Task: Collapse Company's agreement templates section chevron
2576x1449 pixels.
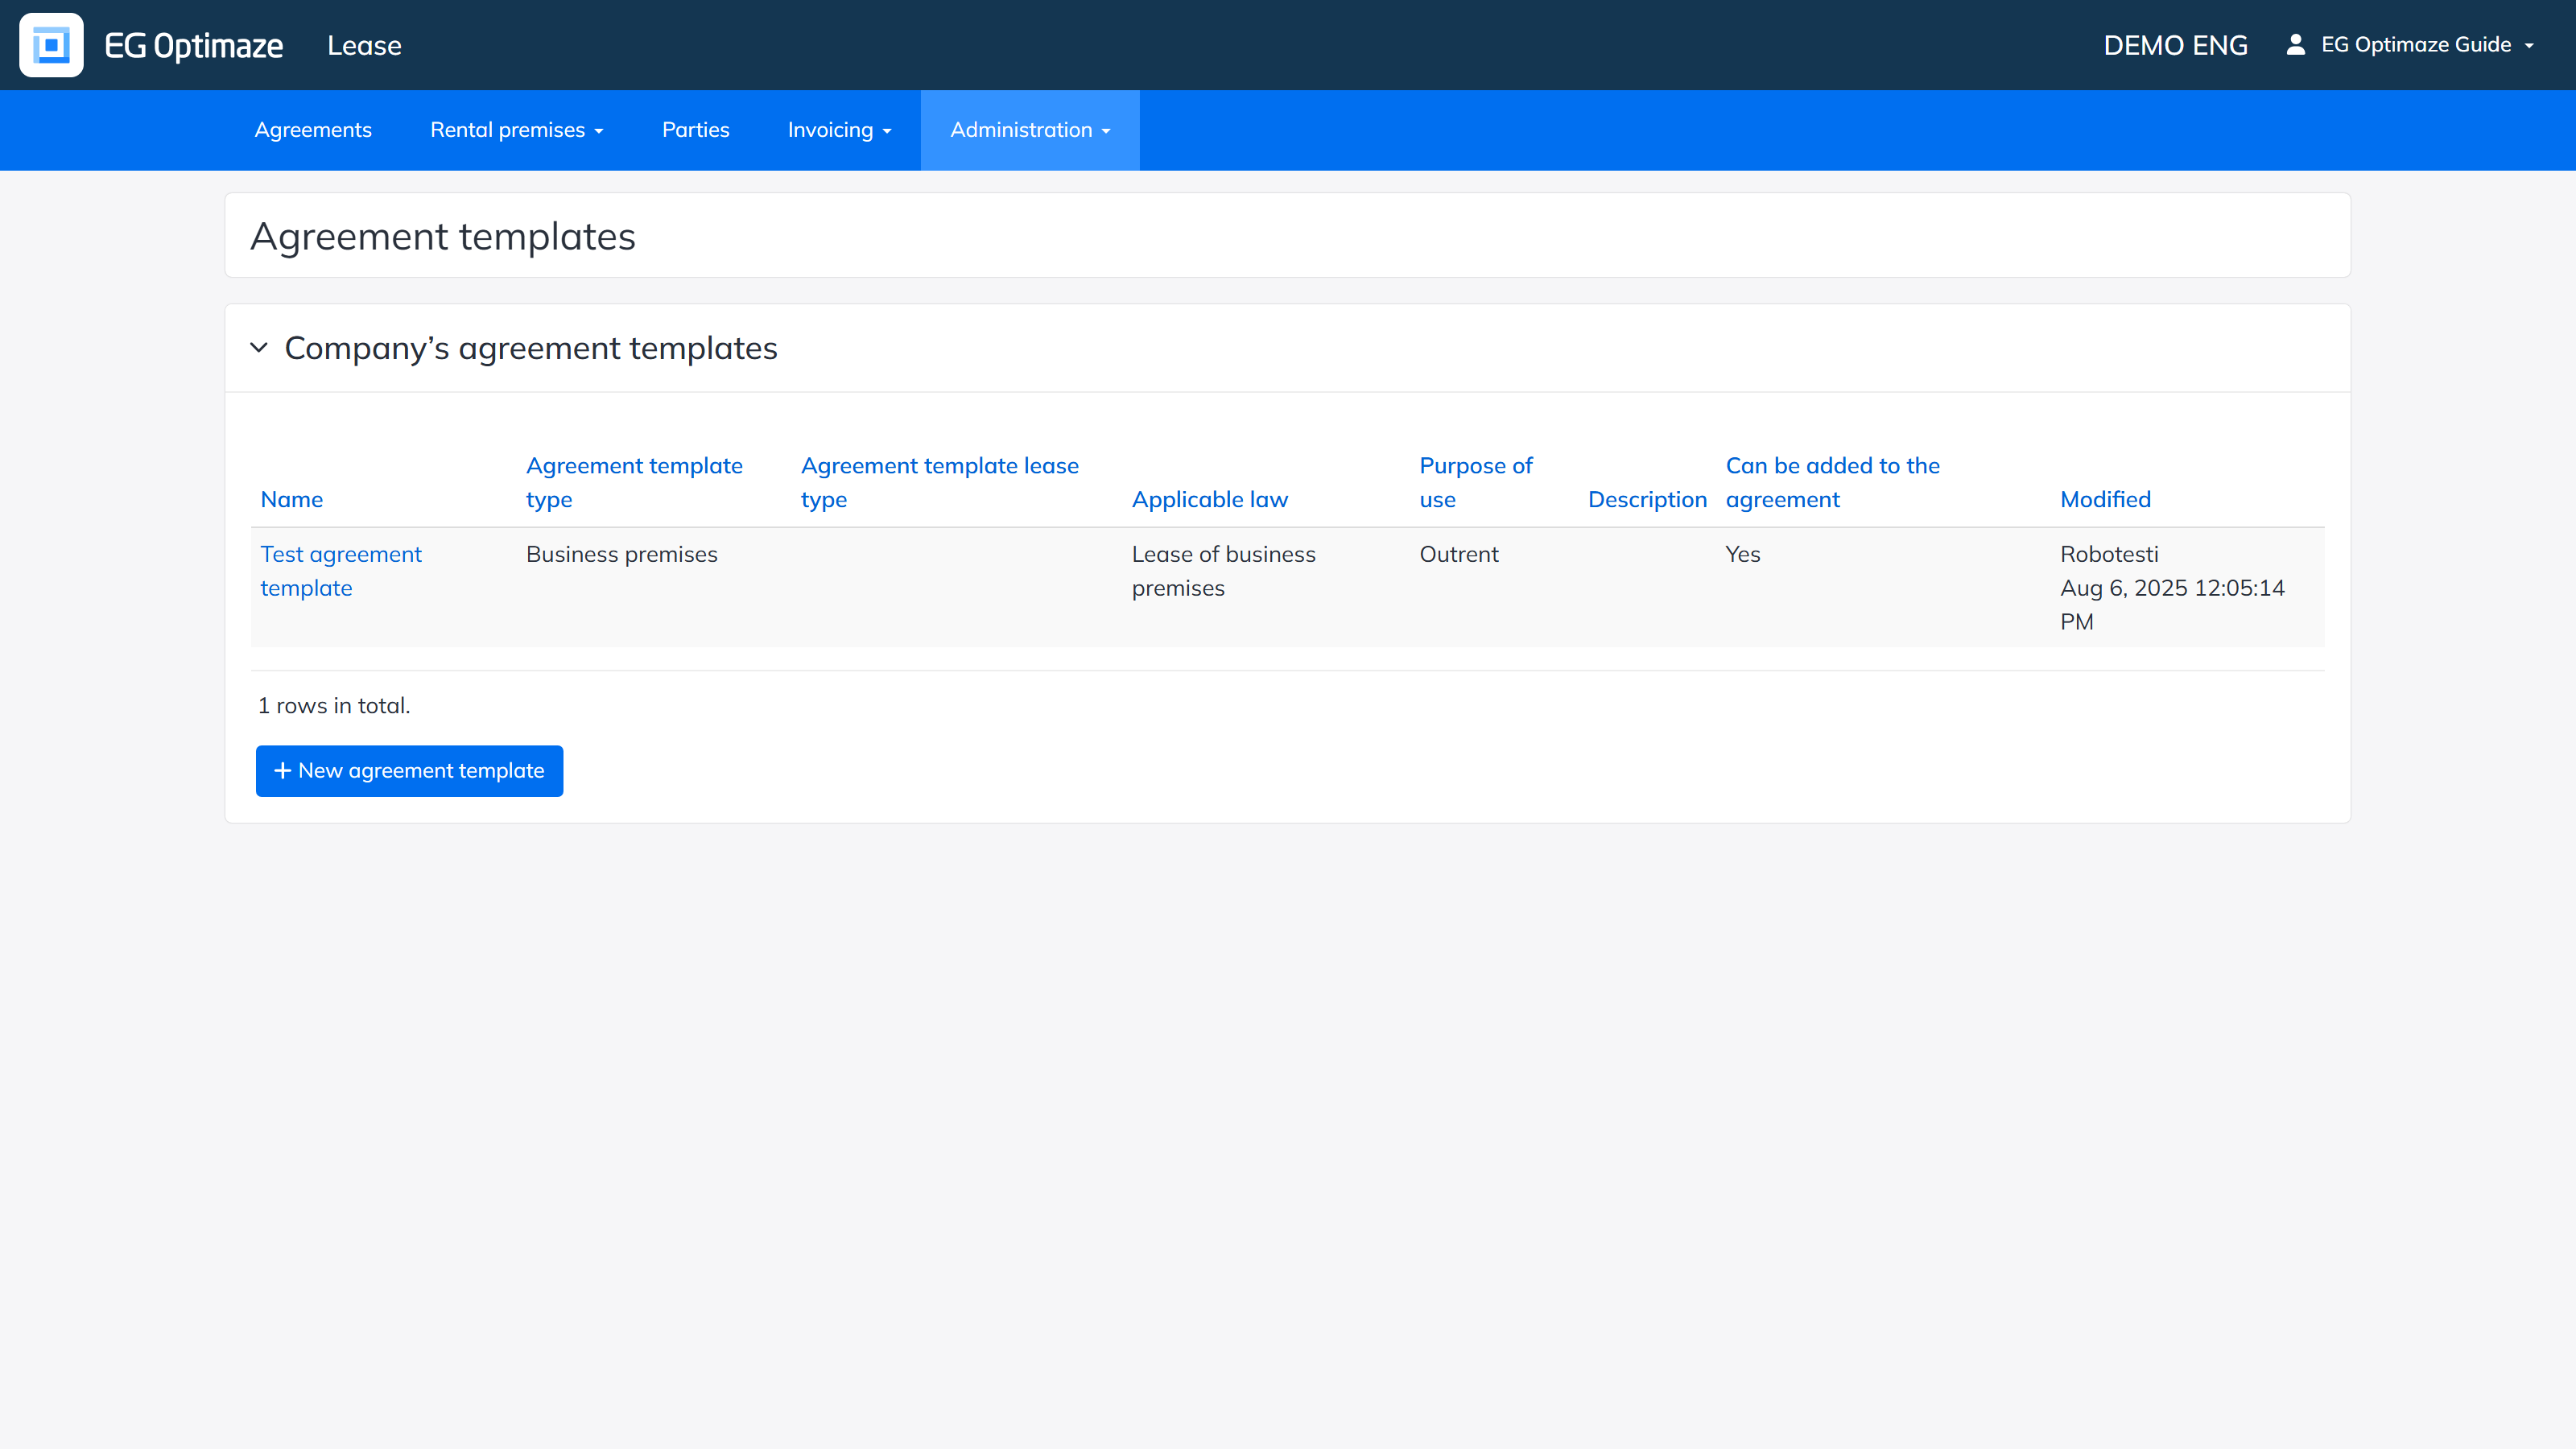Action: (259, 348)
